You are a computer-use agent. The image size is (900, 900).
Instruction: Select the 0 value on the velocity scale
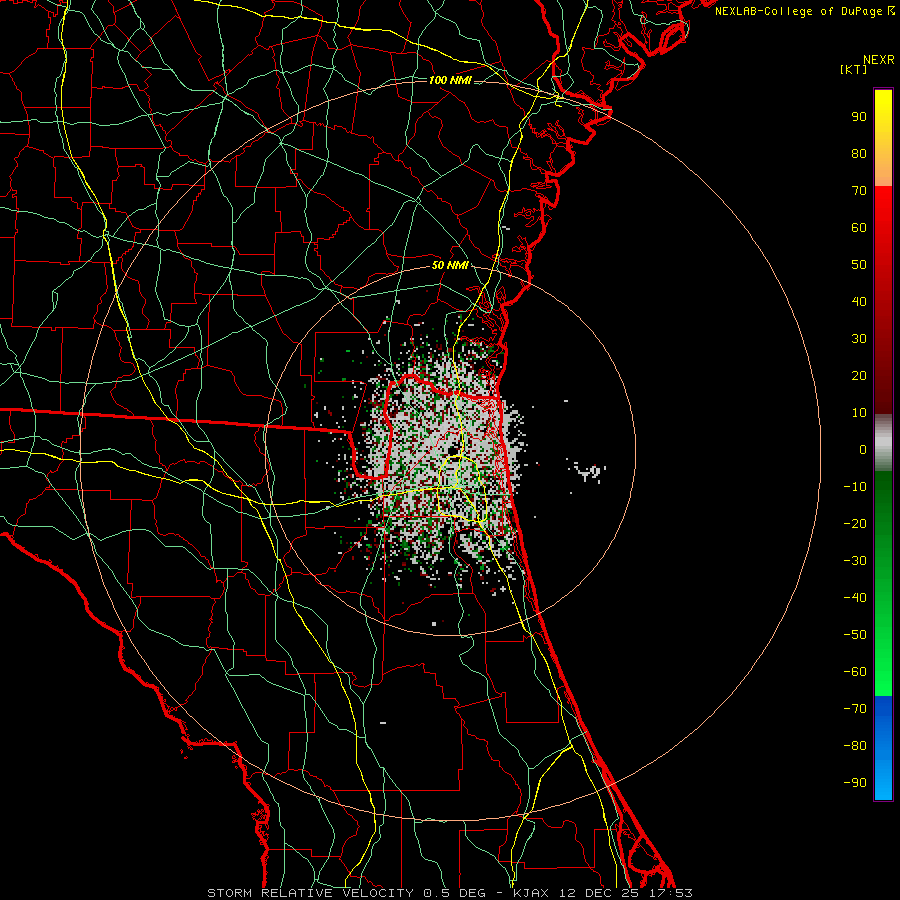click(x=863, y=450)
